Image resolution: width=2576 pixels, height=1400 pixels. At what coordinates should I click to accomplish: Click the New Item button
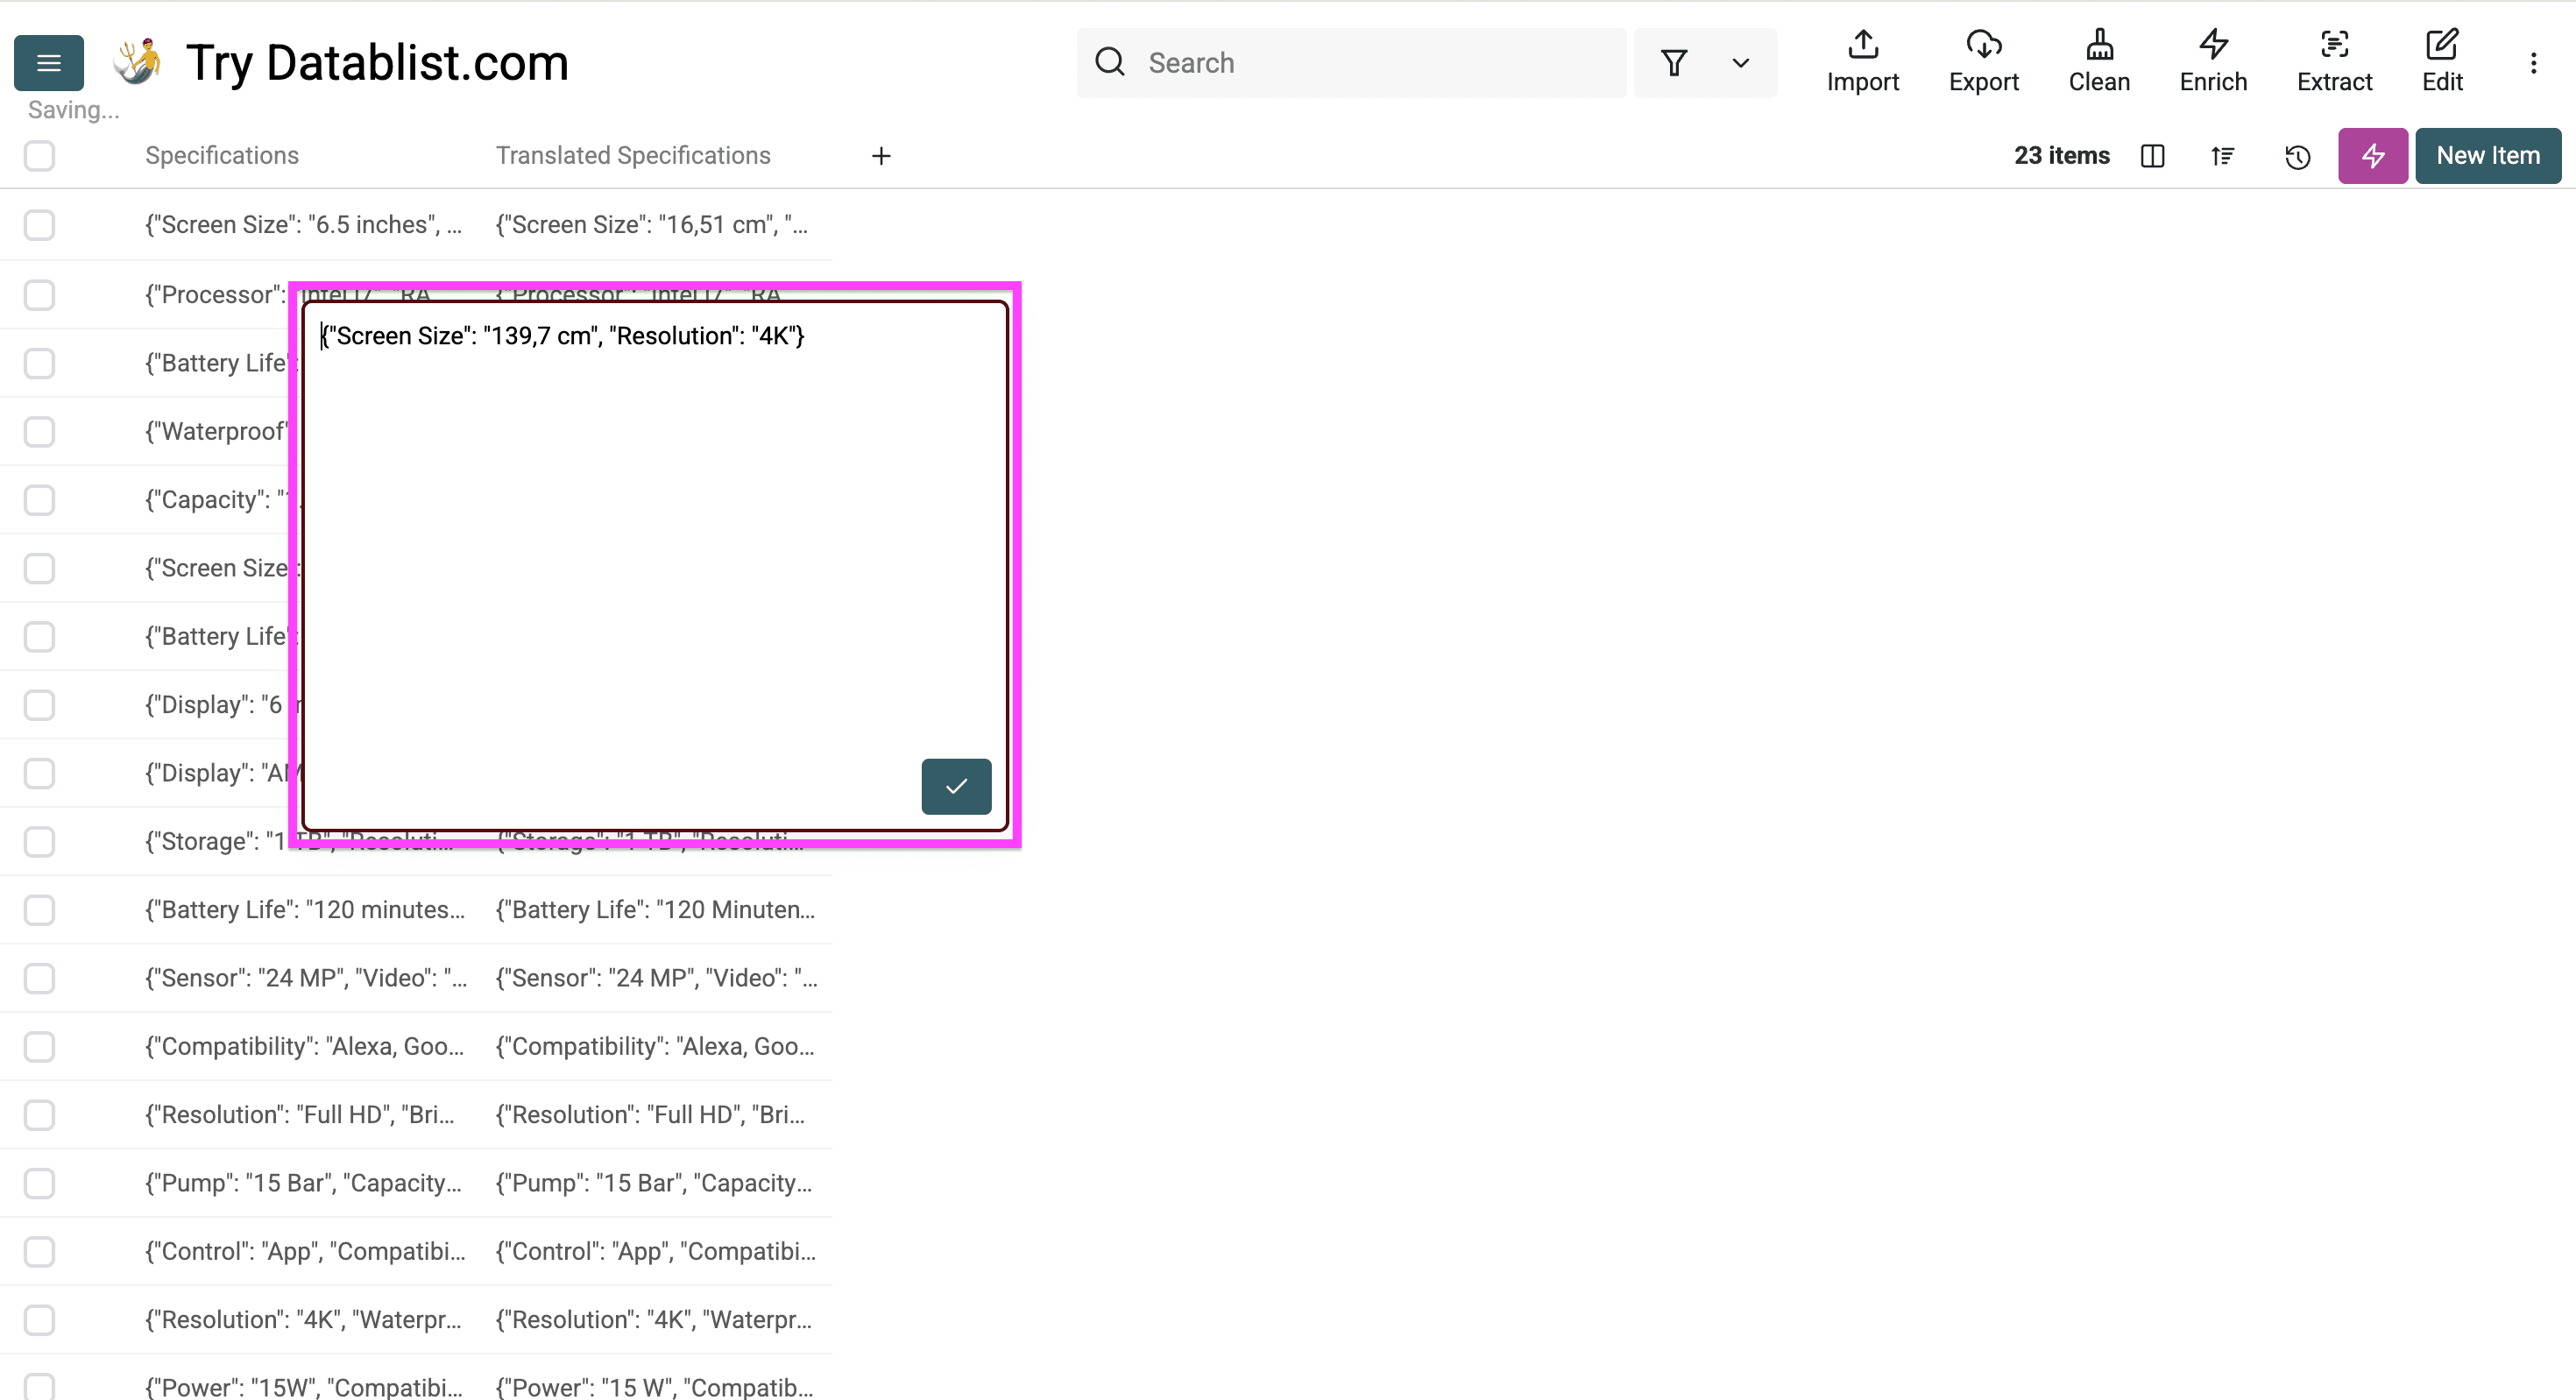(x=2487, y=156)
